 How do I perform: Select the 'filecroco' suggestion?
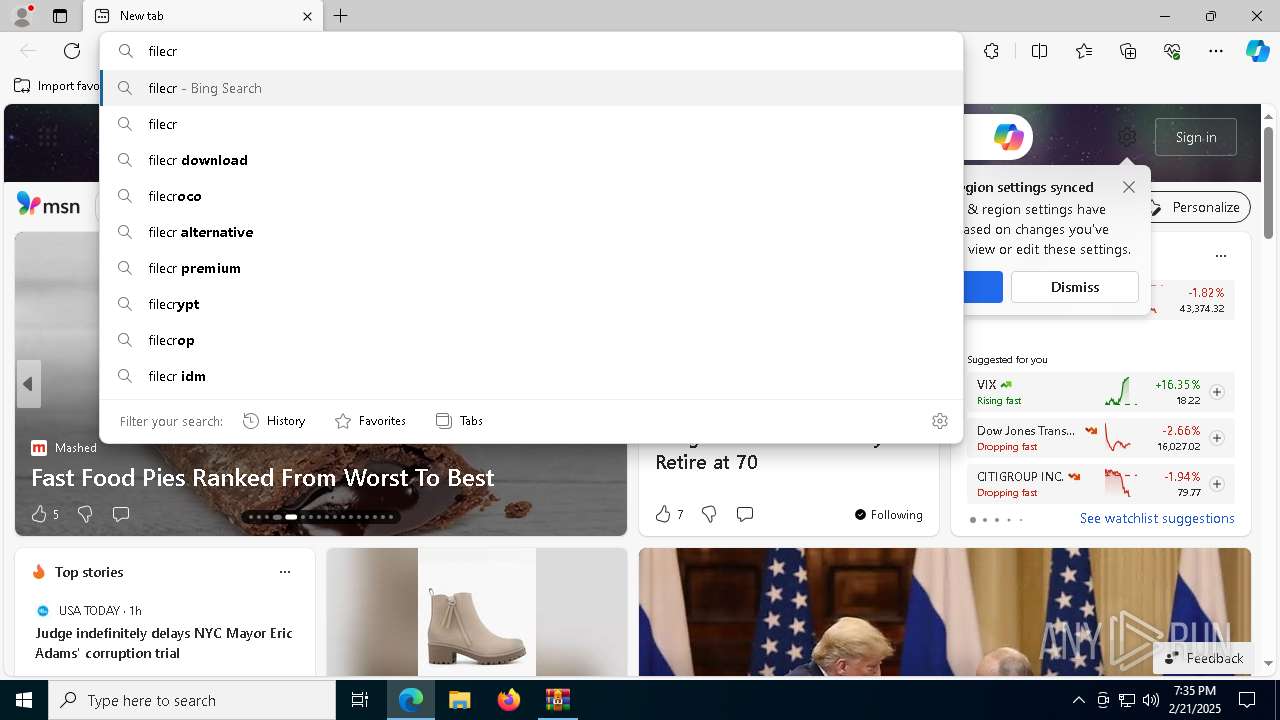pyautogui.click(x=531, y=196)
